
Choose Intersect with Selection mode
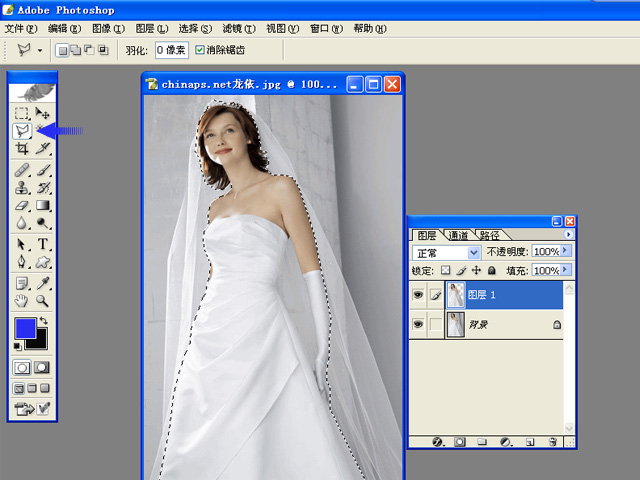[103, 50]
